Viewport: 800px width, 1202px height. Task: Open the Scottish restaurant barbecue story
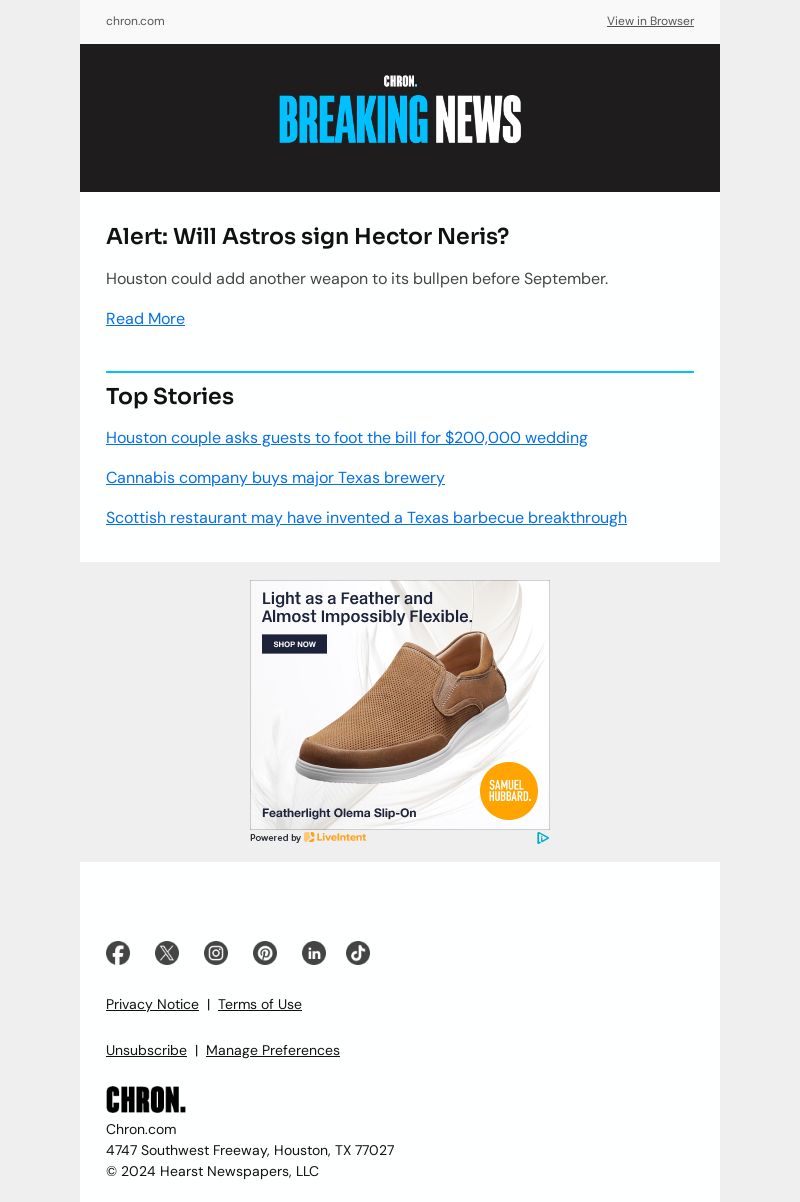pos(366,517)
